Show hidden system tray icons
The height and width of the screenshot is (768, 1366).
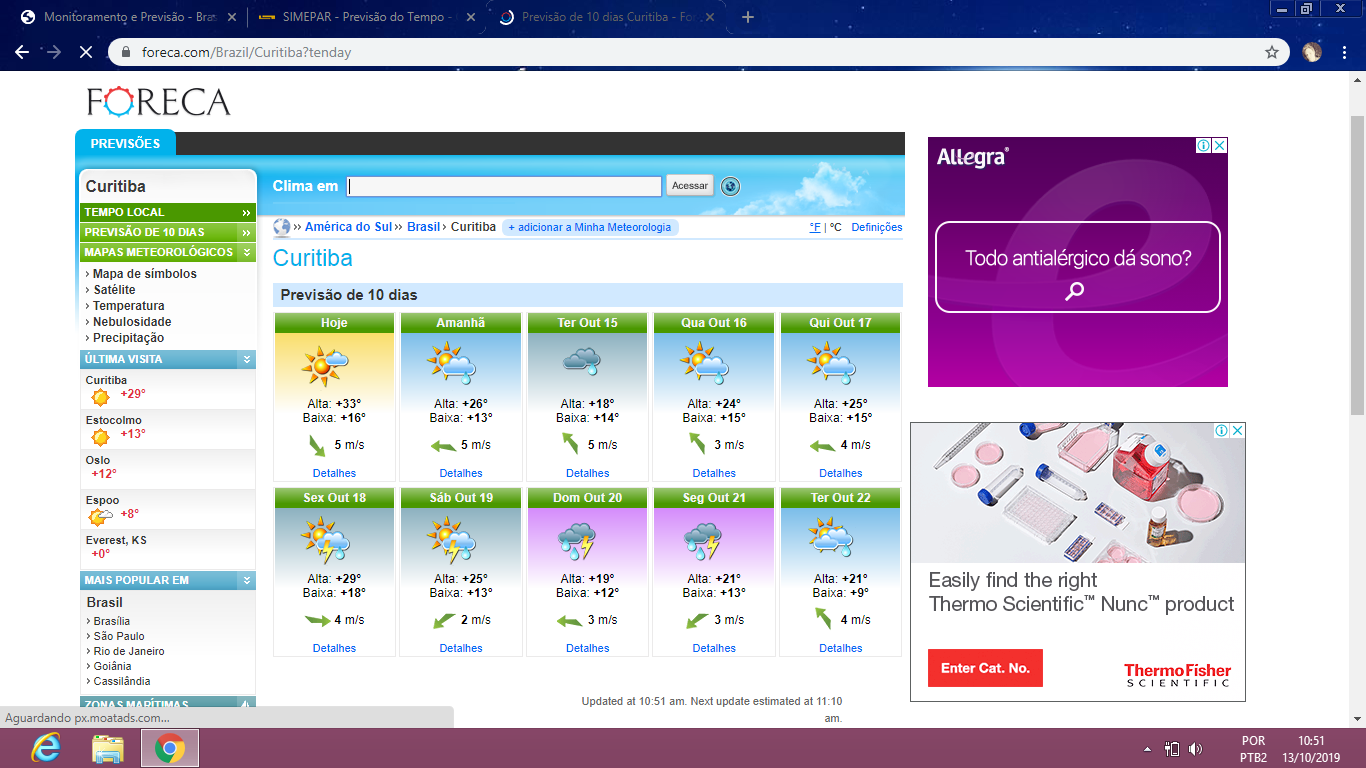[x=1146, y=749]
